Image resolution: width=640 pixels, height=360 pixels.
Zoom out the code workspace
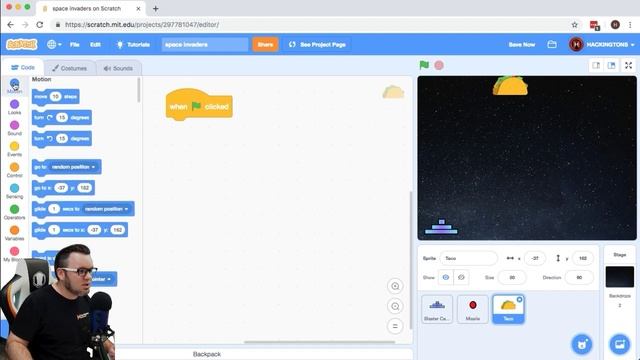click(x=395, y=306)
